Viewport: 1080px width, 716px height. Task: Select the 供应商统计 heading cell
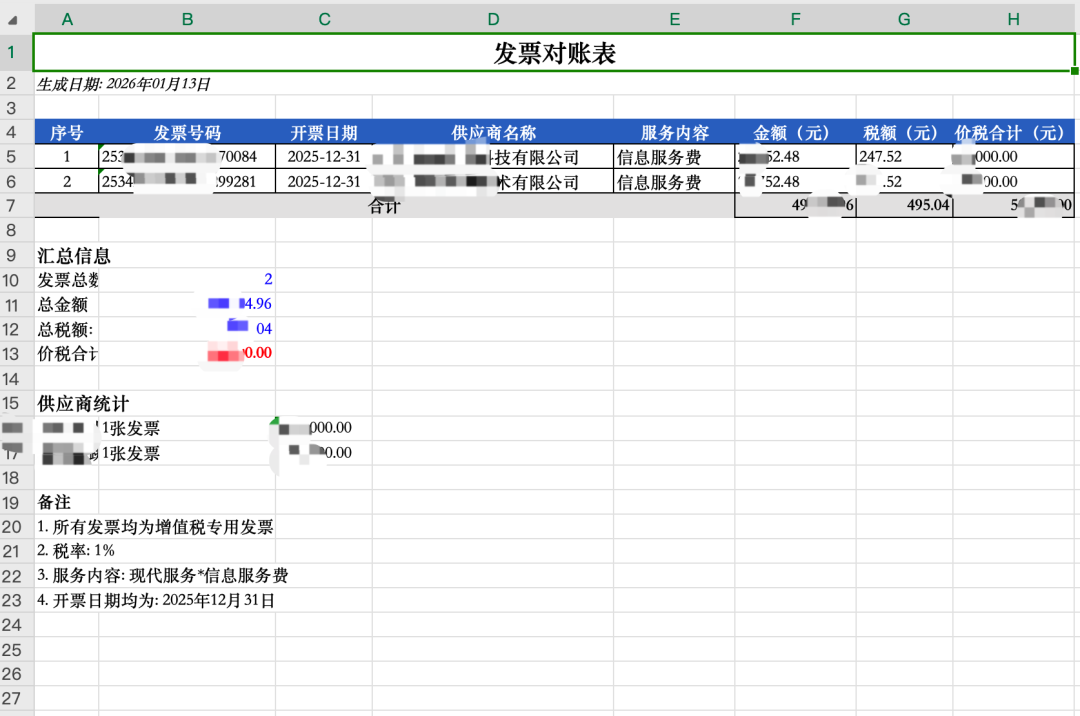[84, 403]
